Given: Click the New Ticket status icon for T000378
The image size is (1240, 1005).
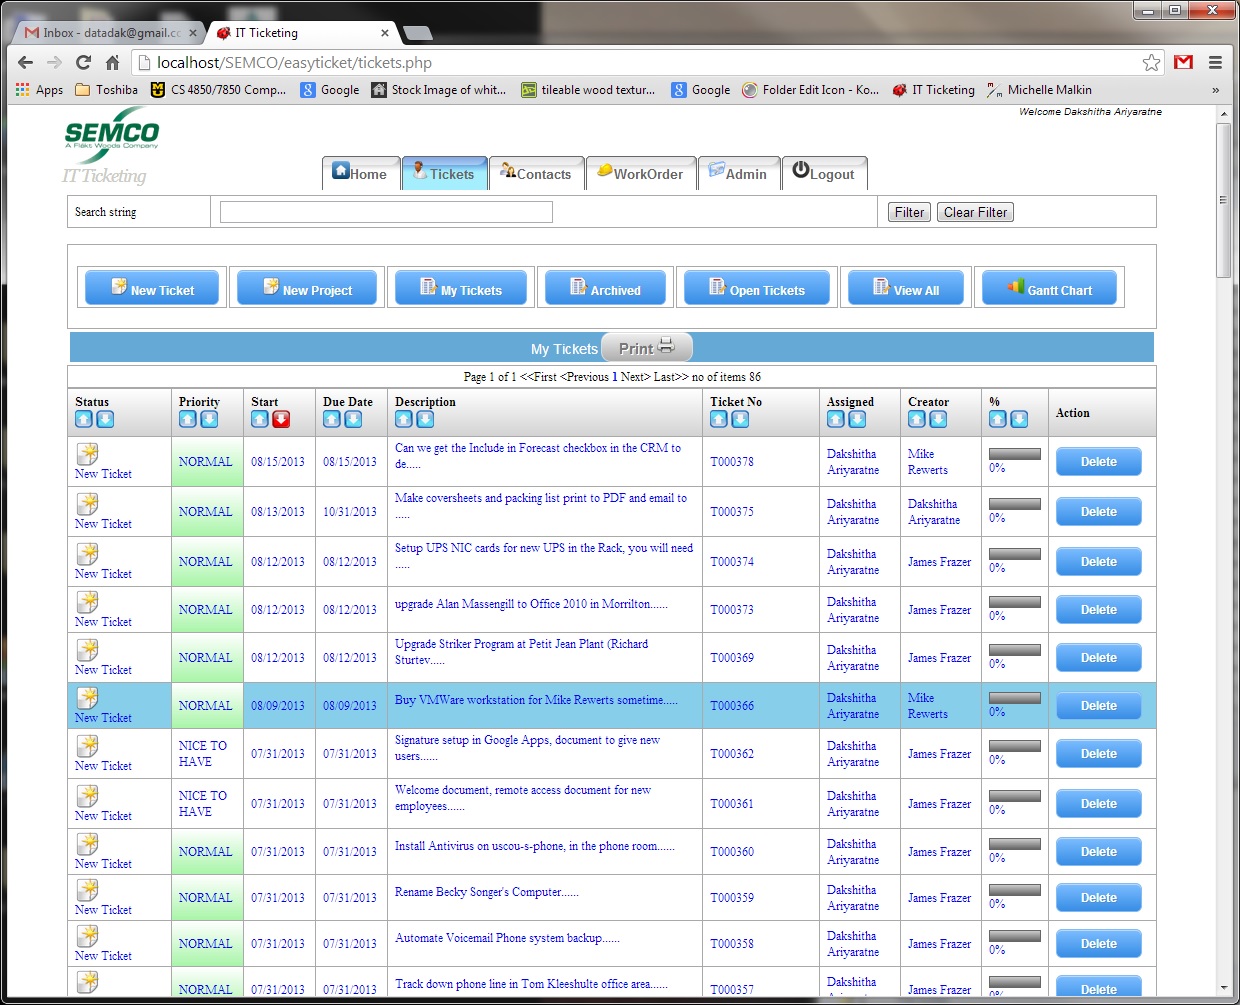Looking at the screenshot, I should tap(88, 454).
